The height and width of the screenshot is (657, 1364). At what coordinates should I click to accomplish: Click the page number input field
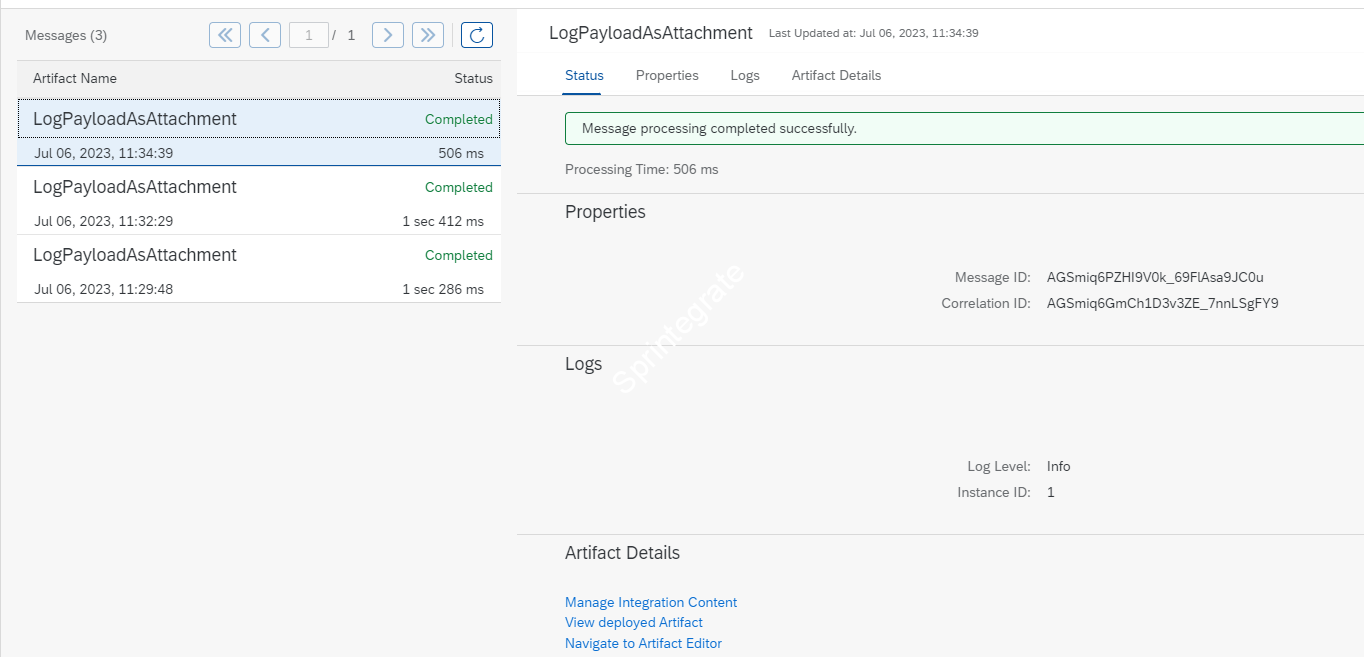[309, 34]
